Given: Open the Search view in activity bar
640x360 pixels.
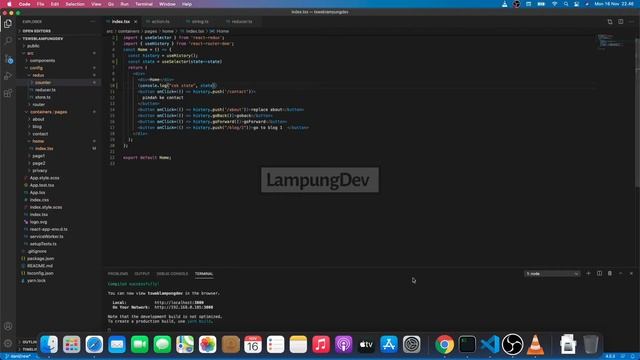Looking at the screenshot, I should (8, 41).
